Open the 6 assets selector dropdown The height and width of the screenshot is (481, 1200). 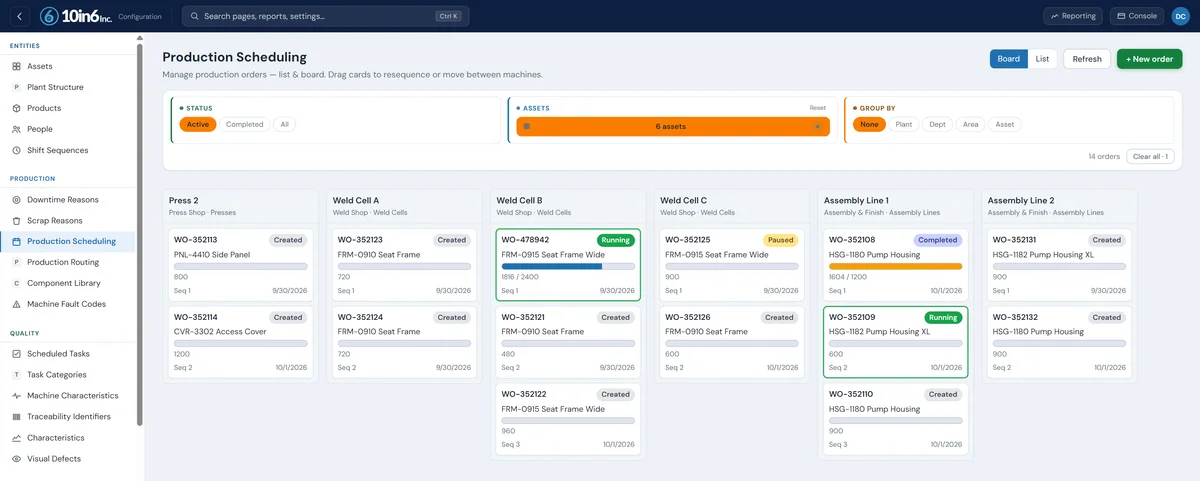coord(673,126)
